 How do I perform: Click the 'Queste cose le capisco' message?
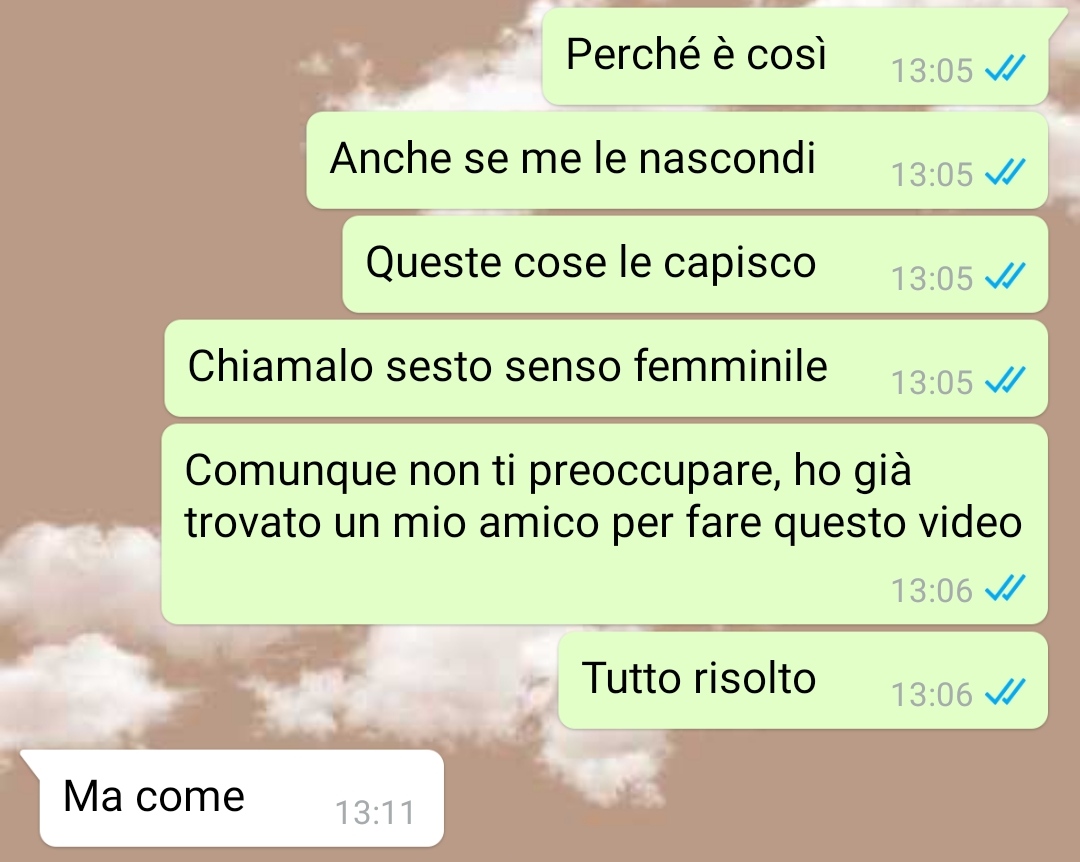[695, 265]
